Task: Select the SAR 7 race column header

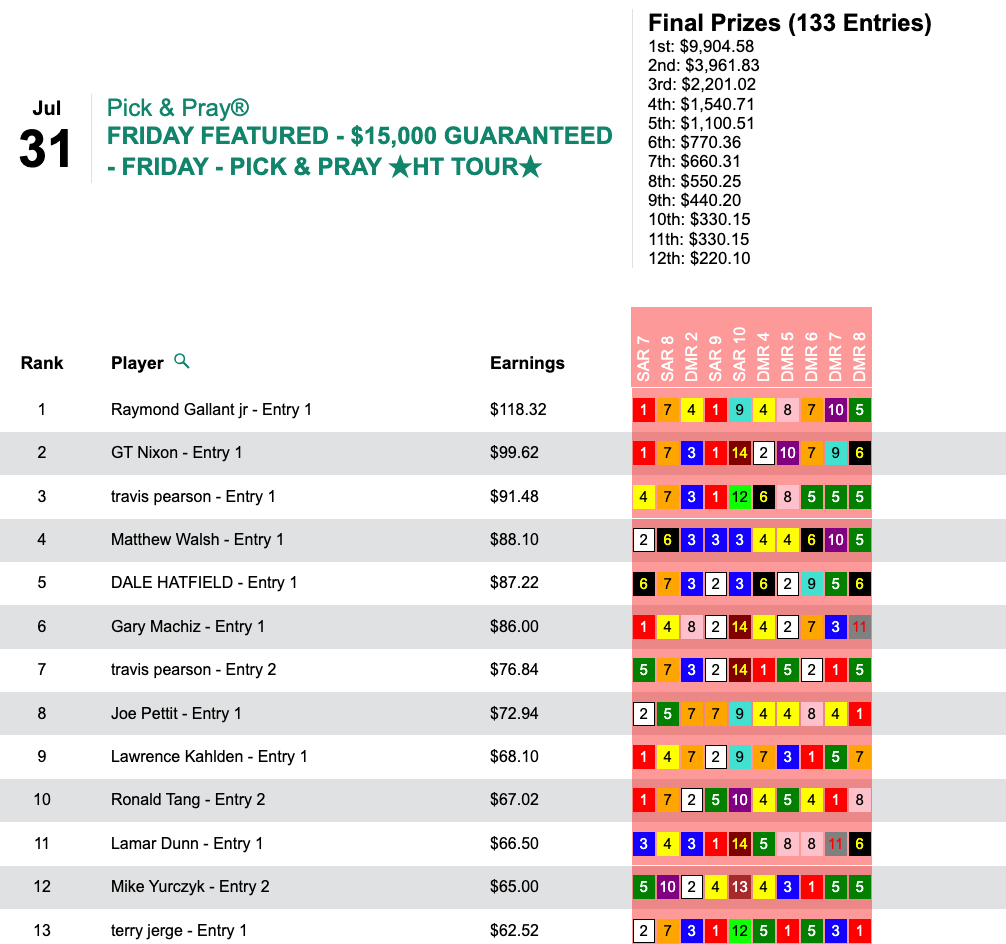Action: (644, 358)
